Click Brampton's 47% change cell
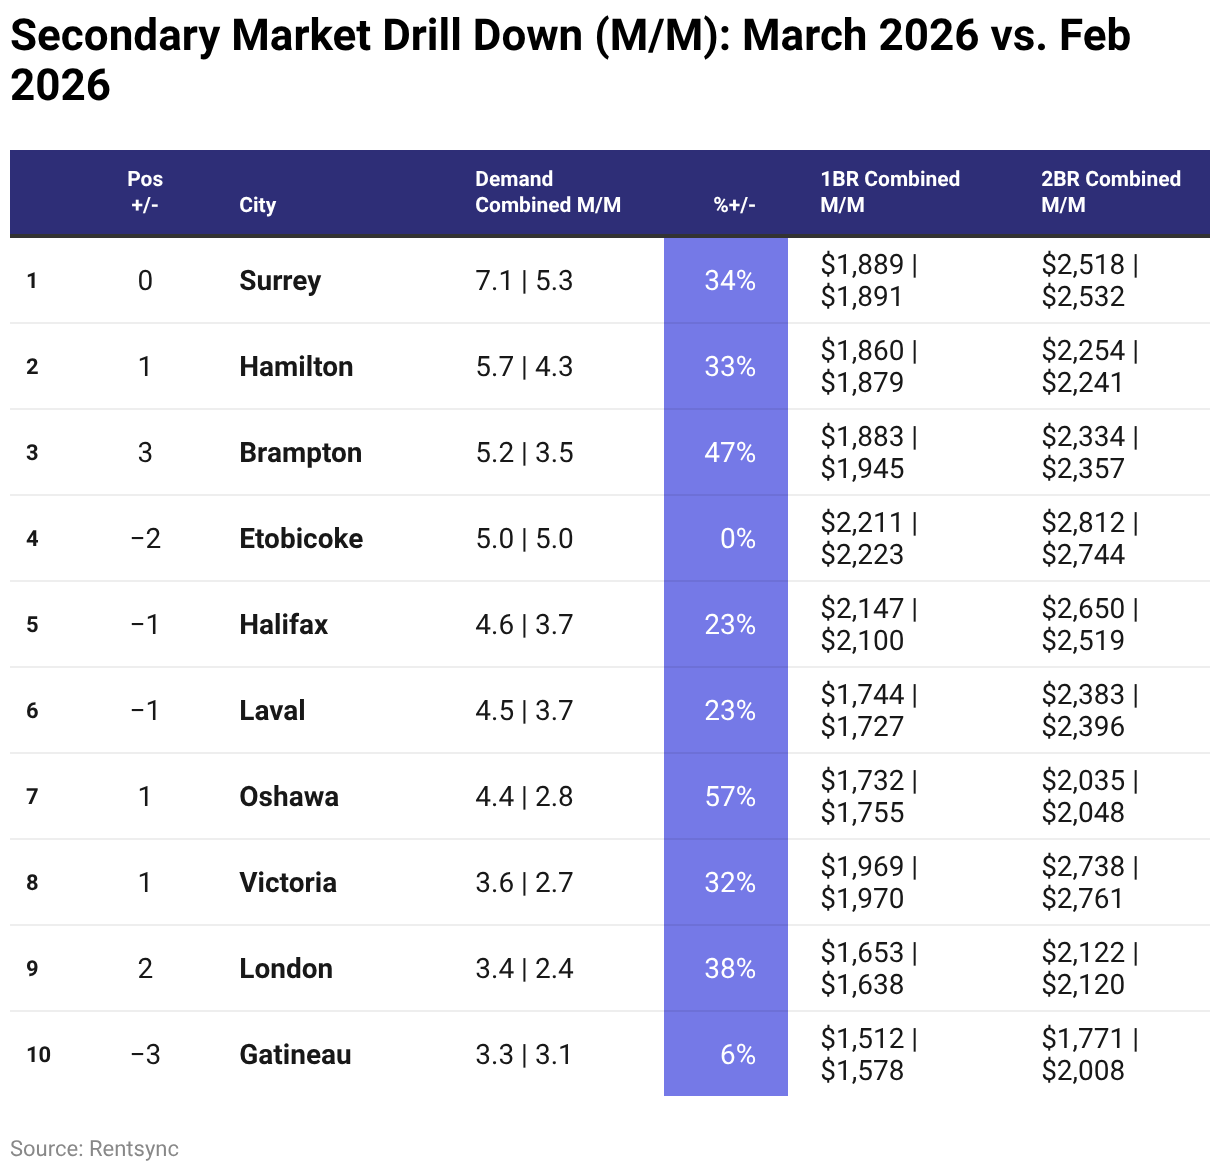The width and height of the screenshot is (1220, 1172). click(729, 453)
